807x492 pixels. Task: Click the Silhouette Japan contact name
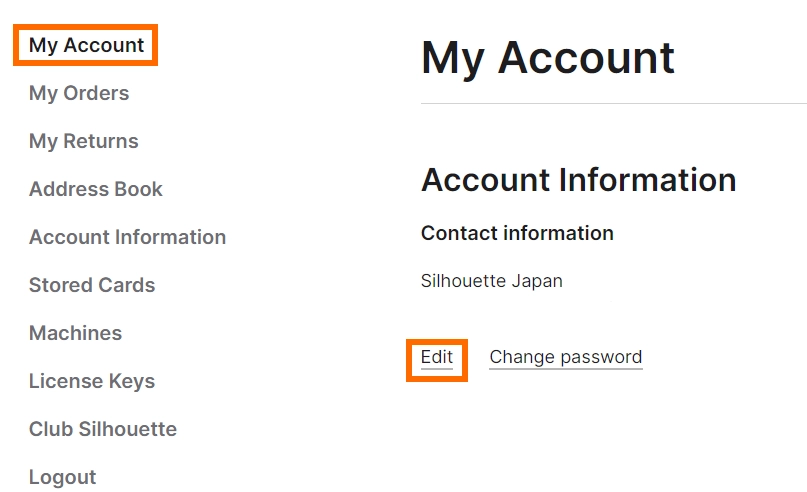coord(491,281)
